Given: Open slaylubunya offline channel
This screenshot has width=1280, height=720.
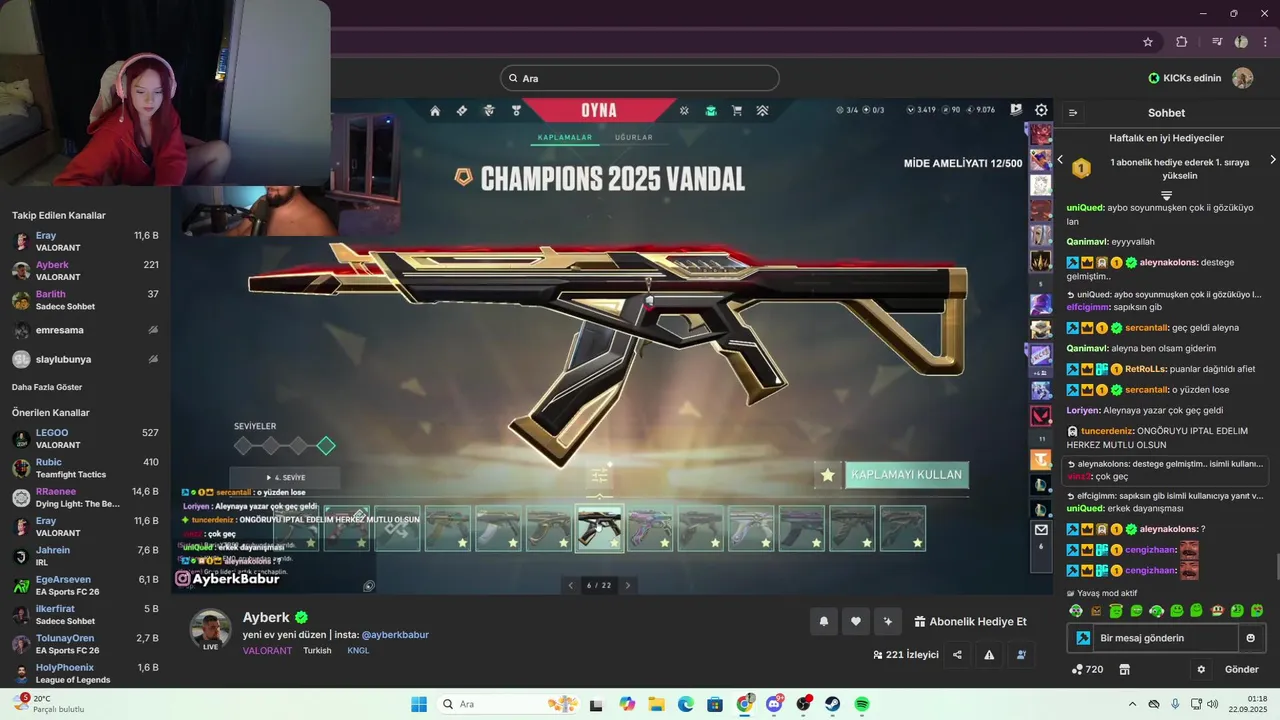Looking at the screenshot, I should tap(85, 359).
